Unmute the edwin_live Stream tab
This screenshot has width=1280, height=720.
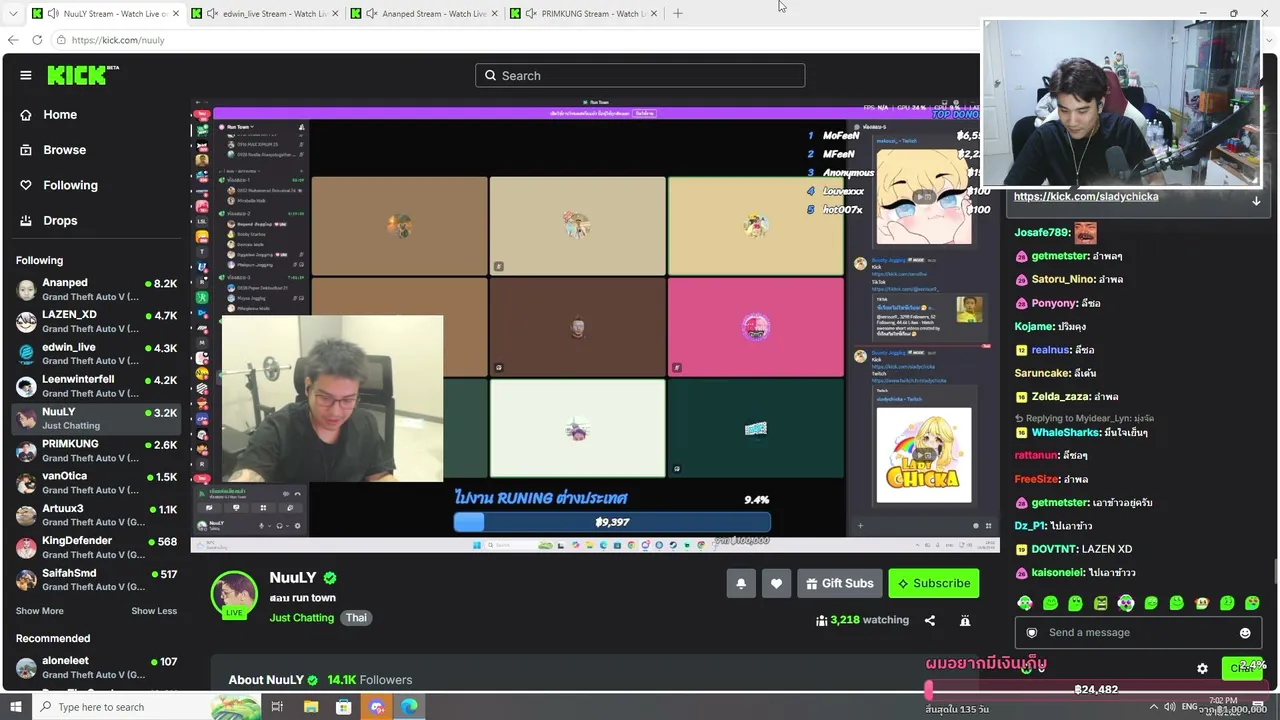[212, 14]
